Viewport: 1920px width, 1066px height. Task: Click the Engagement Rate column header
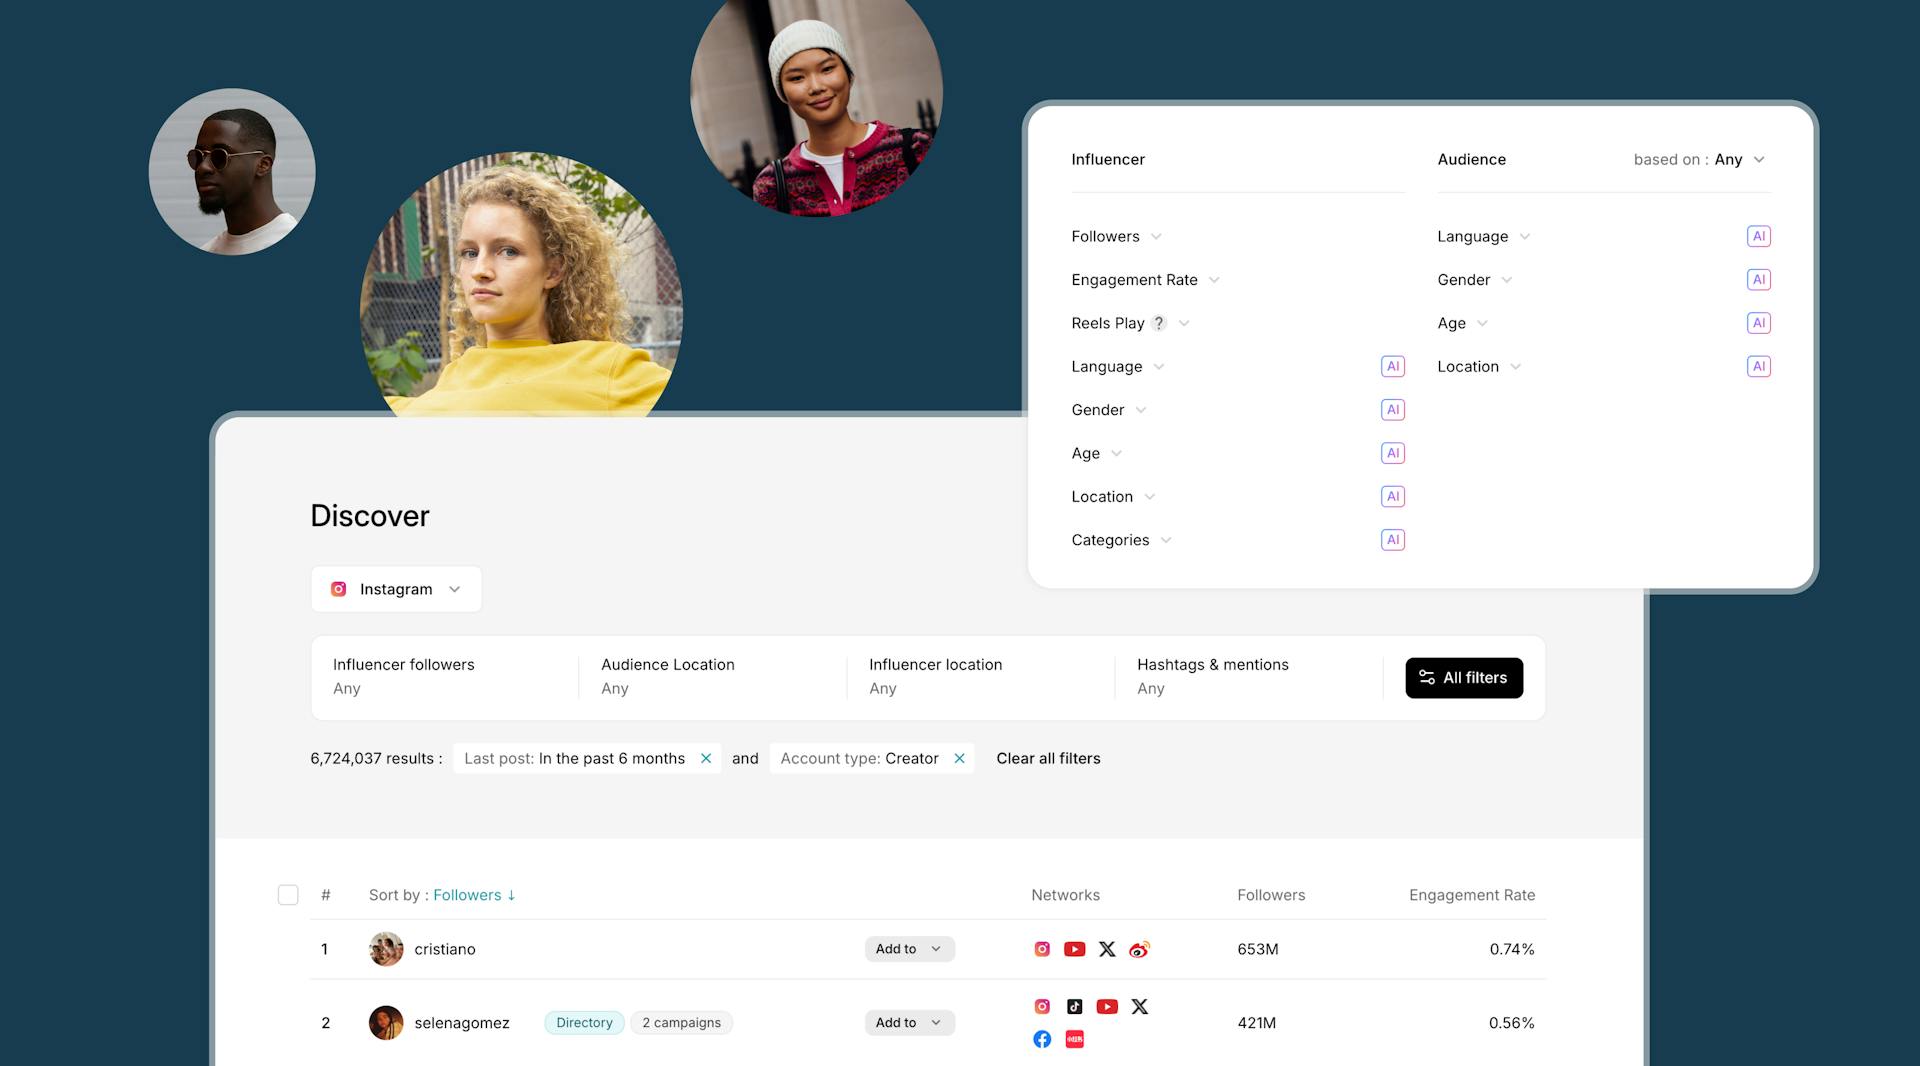point(1472,895)
